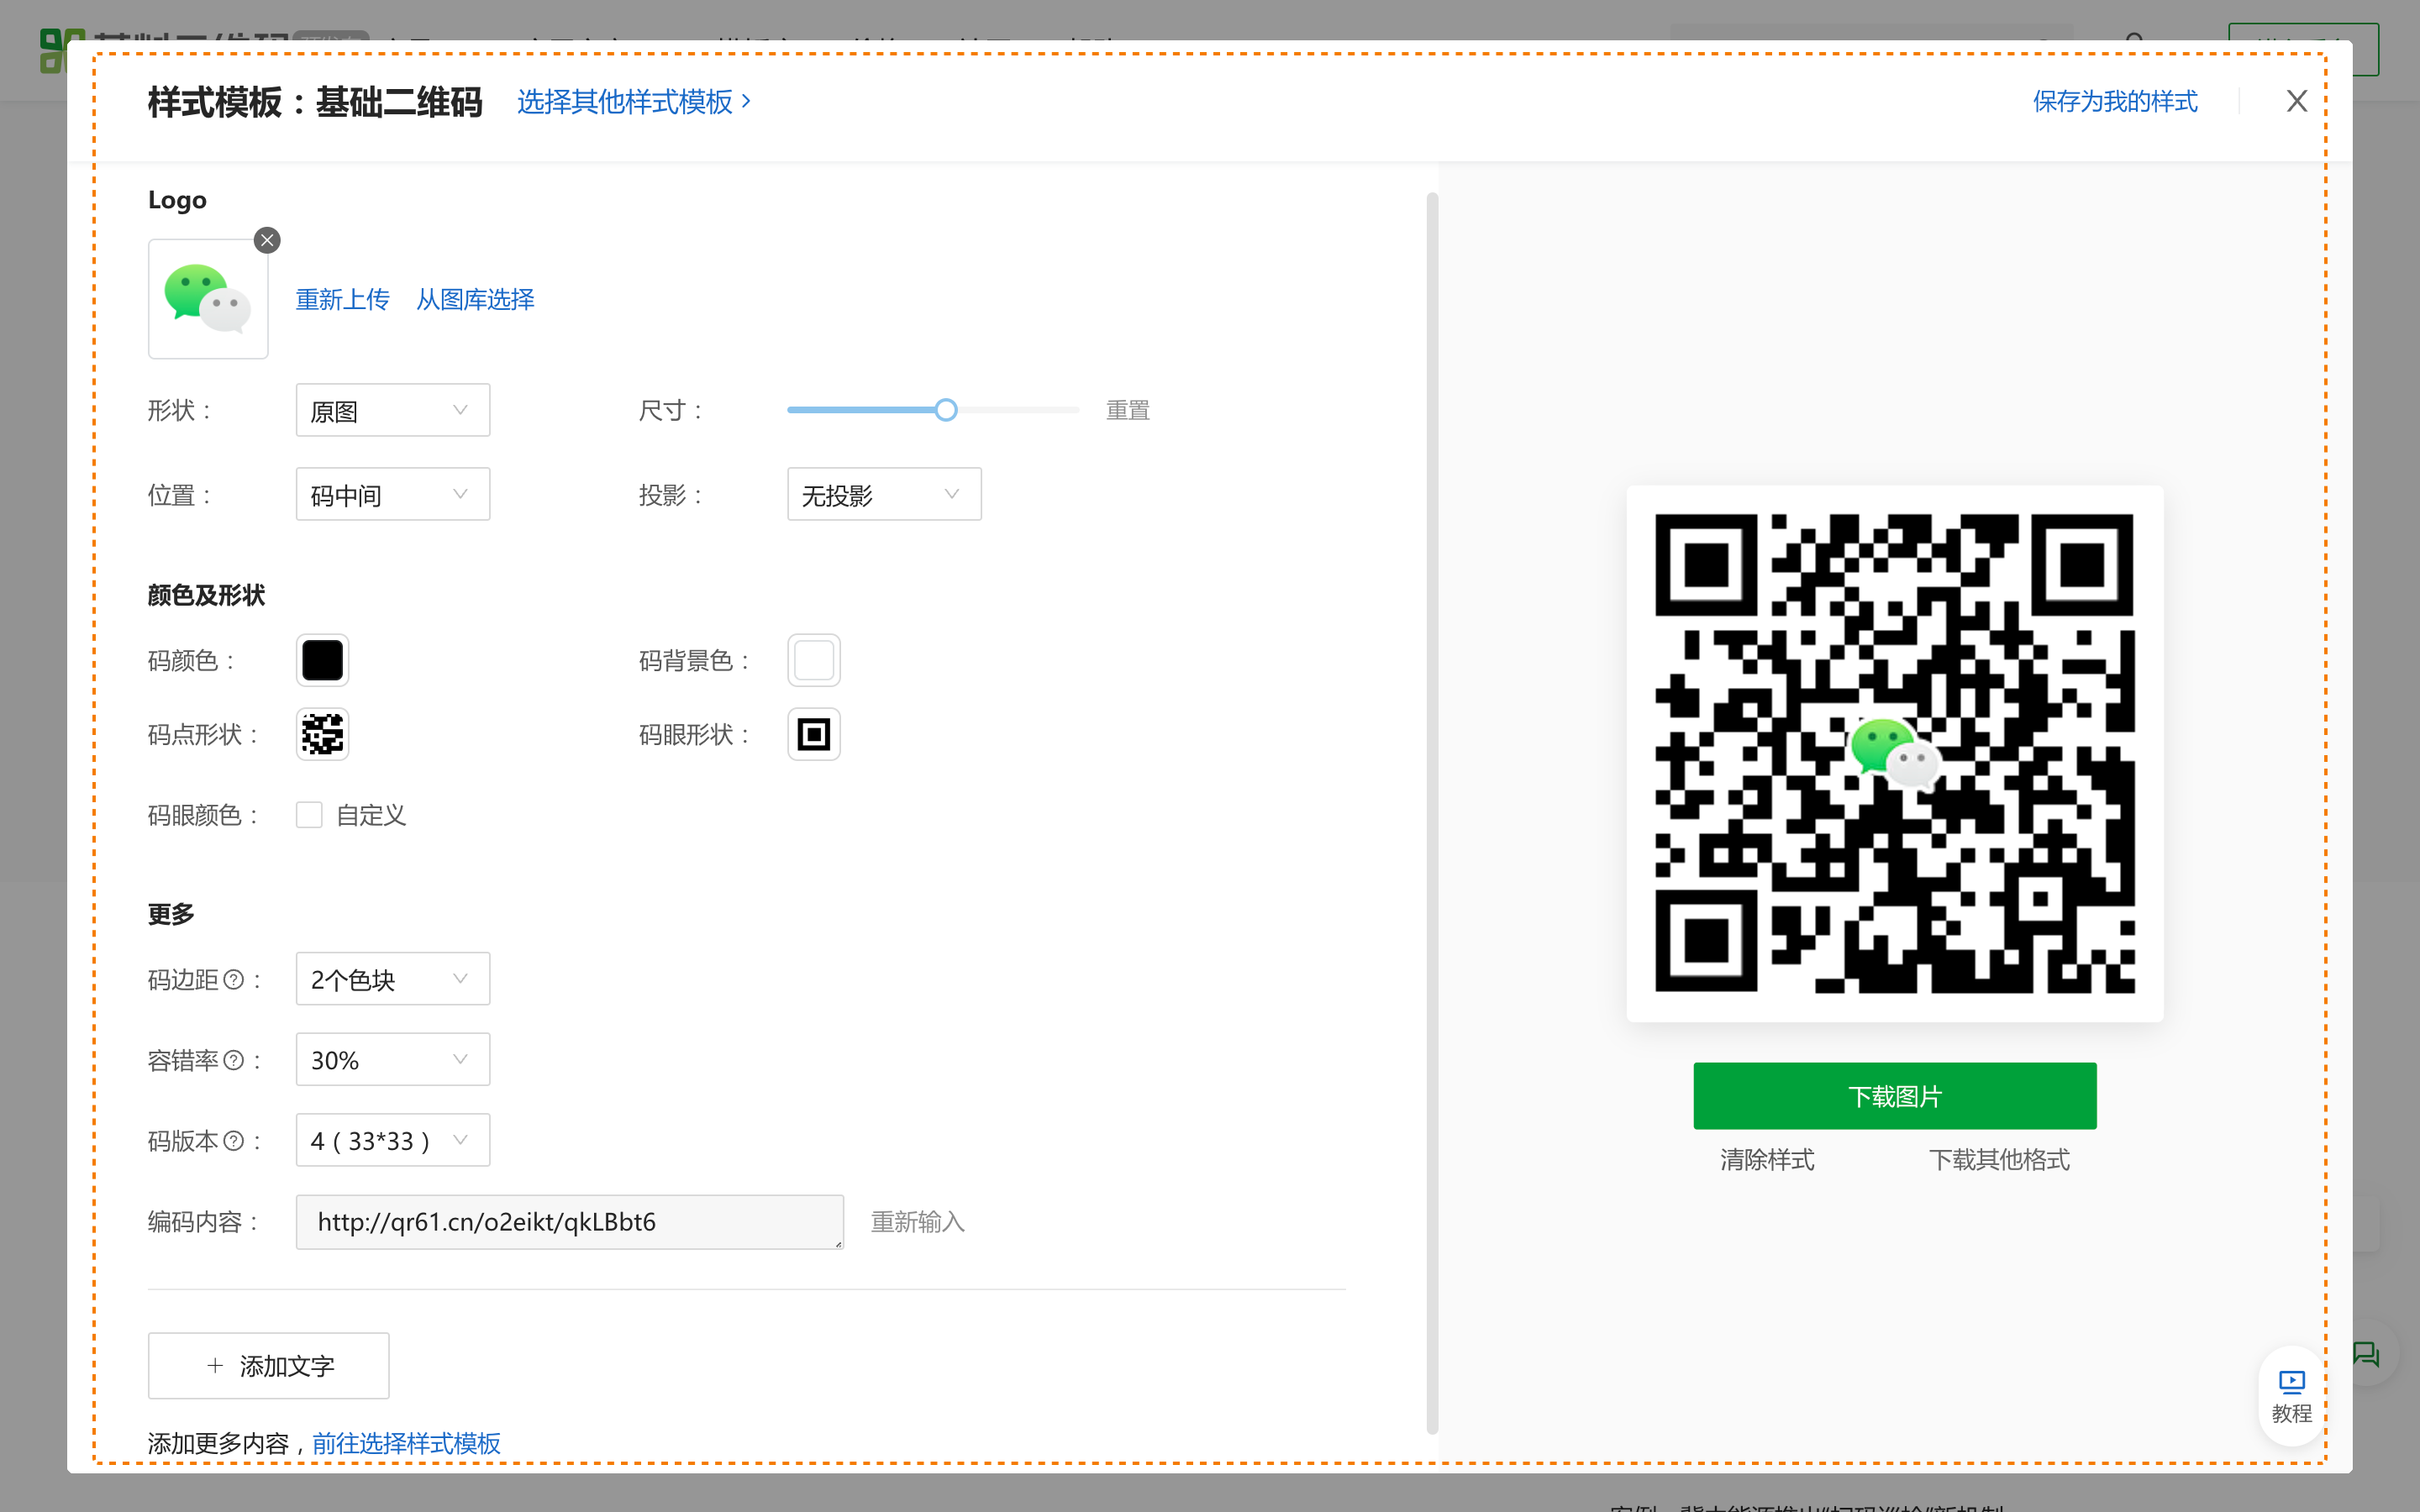The image size is (2420, 1512).
Task: Open the black 码颜色 swatch
Action: tap(322, 660)
